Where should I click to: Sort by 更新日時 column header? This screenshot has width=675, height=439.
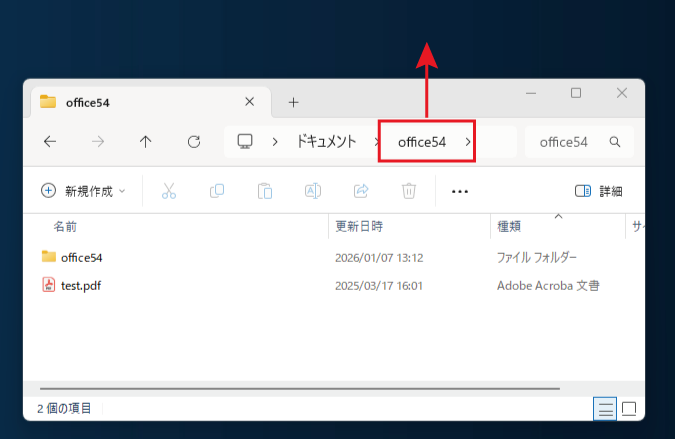[359, 226]
